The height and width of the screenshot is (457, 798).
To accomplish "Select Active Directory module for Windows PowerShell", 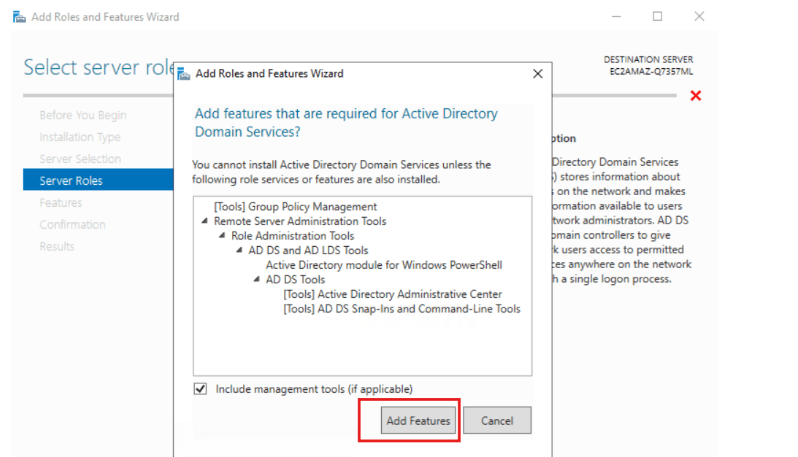I will coord(384,265).
